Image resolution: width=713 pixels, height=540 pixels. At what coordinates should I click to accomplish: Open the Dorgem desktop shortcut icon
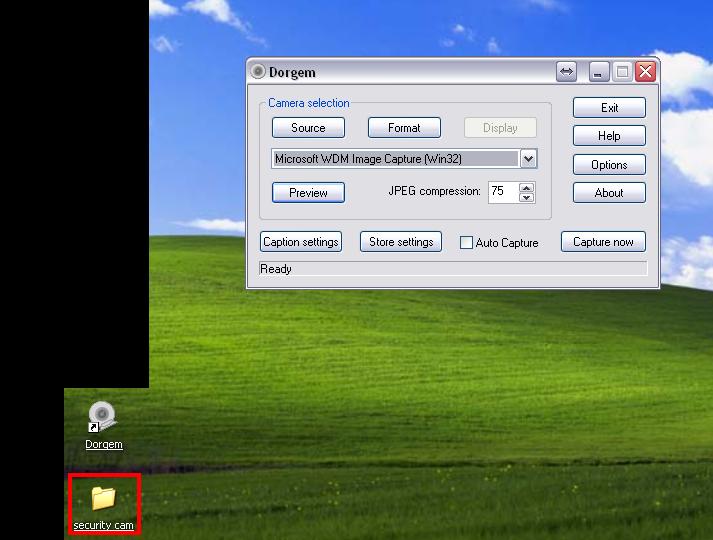[103, 425]
